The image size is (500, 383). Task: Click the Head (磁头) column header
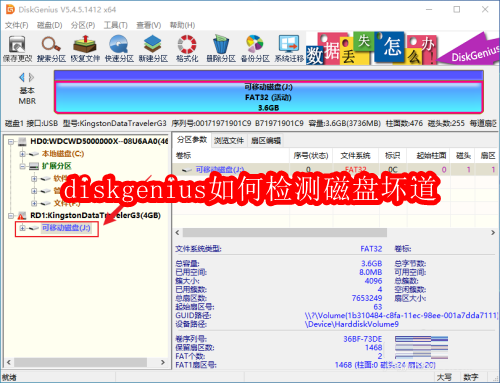[463, 156]
